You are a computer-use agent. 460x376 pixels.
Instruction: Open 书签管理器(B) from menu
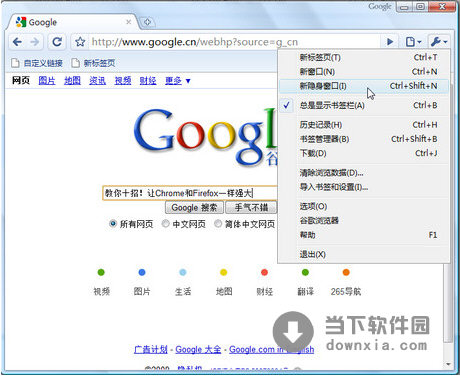(x=364, y=139)
